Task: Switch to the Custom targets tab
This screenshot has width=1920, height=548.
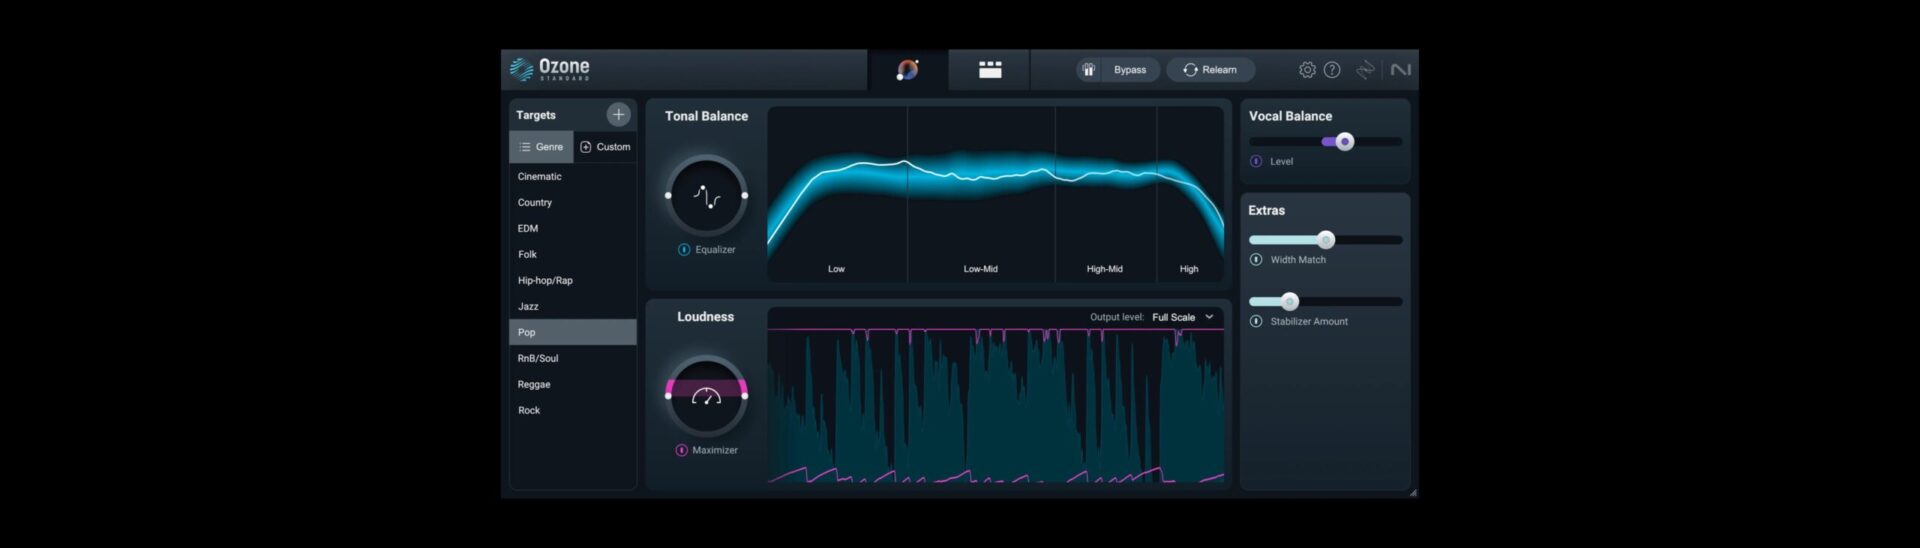Action: [x=605, y=147]
